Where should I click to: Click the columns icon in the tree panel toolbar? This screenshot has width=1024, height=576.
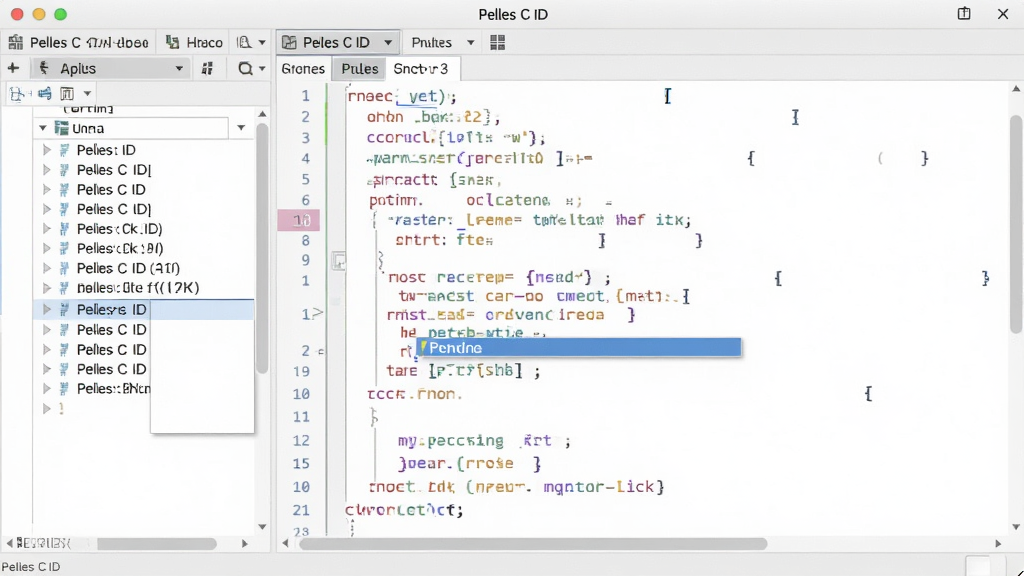tap(67, 93)
